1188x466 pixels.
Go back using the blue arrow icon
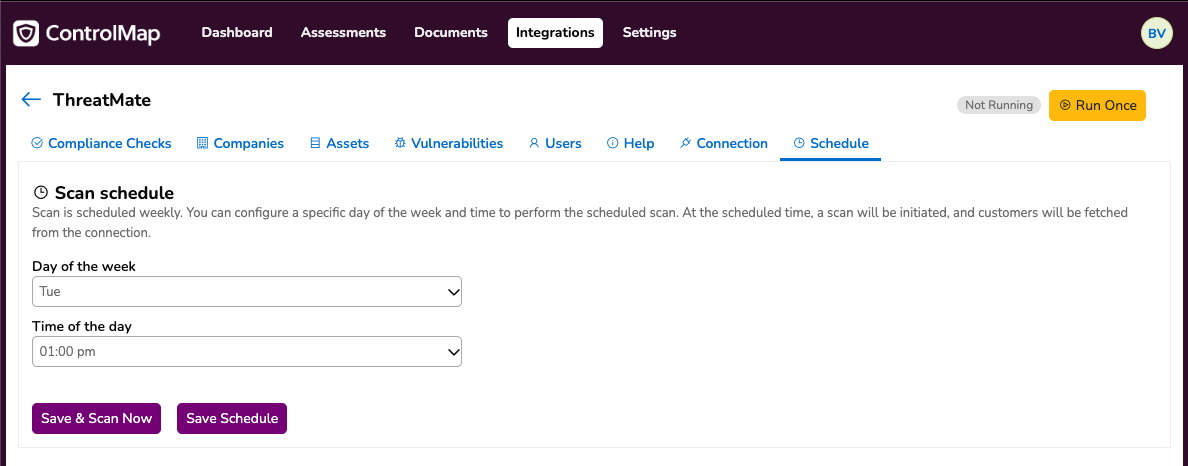pos(31,99)
